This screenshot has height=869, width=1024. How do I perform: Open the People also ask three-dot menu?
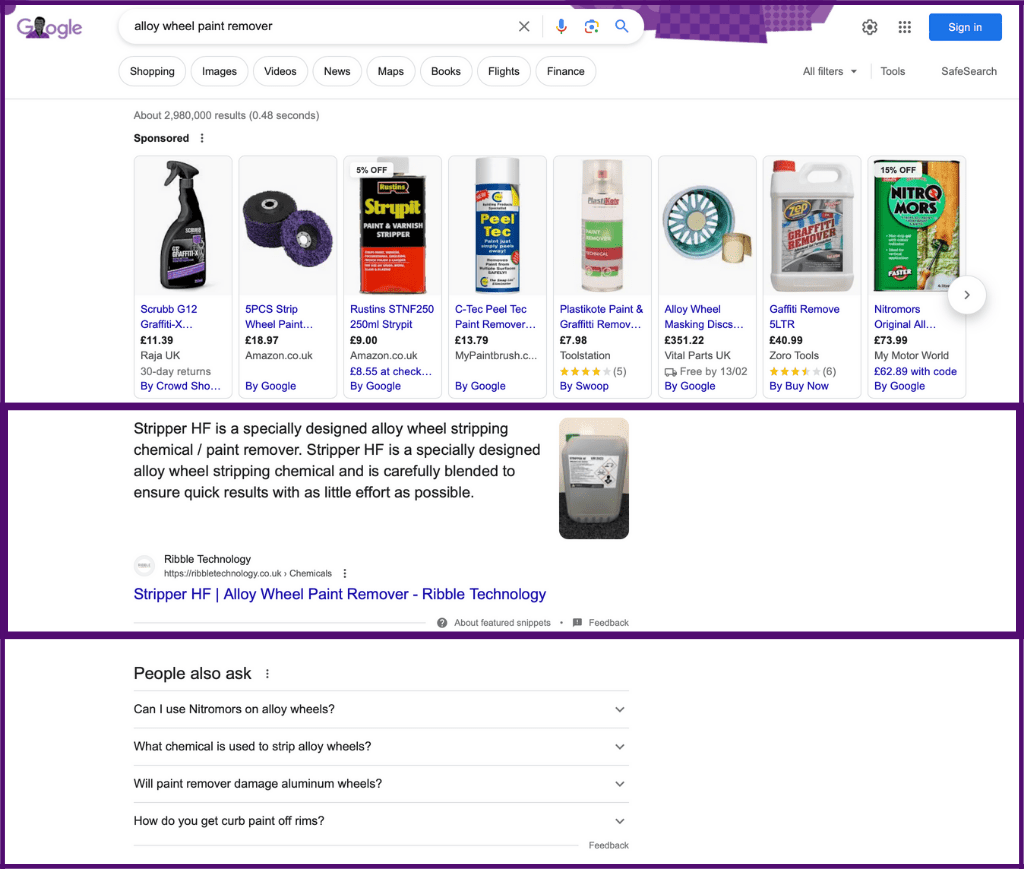pos(267,674)
